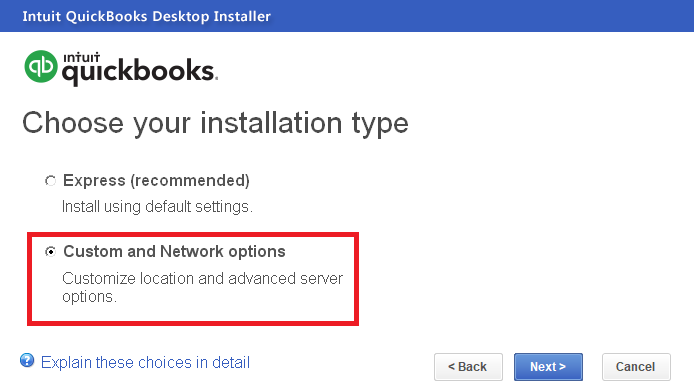The image size is (694, 392).
Task: Choose the Custom and Network options label
Action: [x=174, y=251]
